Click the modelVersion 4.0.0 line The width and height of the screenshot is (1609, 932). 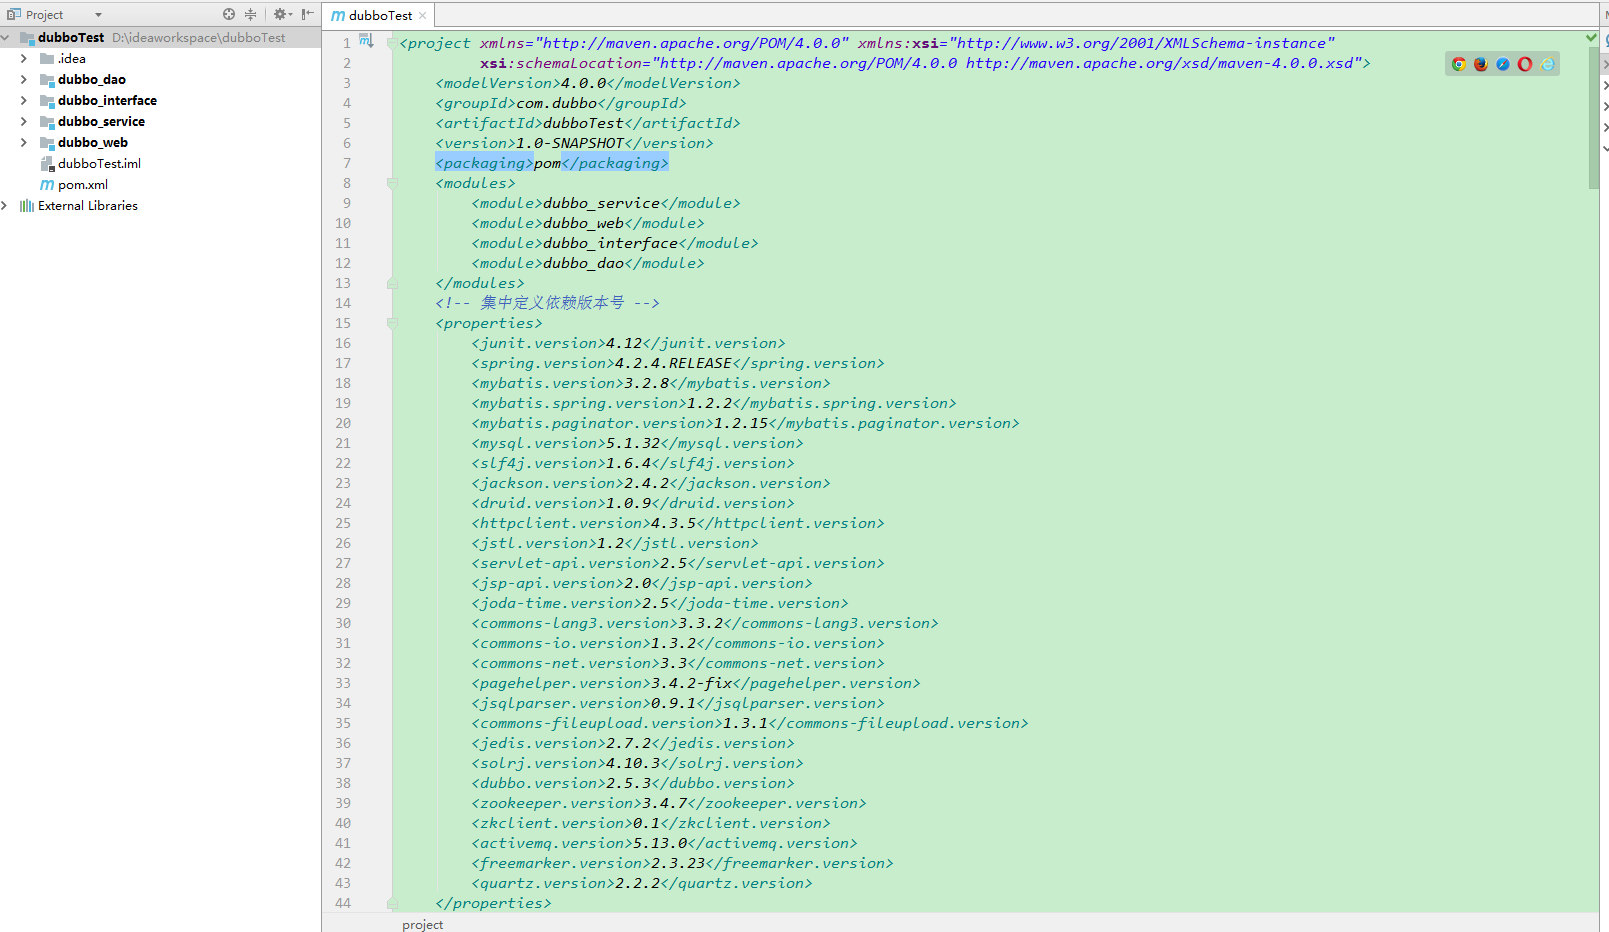(x=588, y=83)
